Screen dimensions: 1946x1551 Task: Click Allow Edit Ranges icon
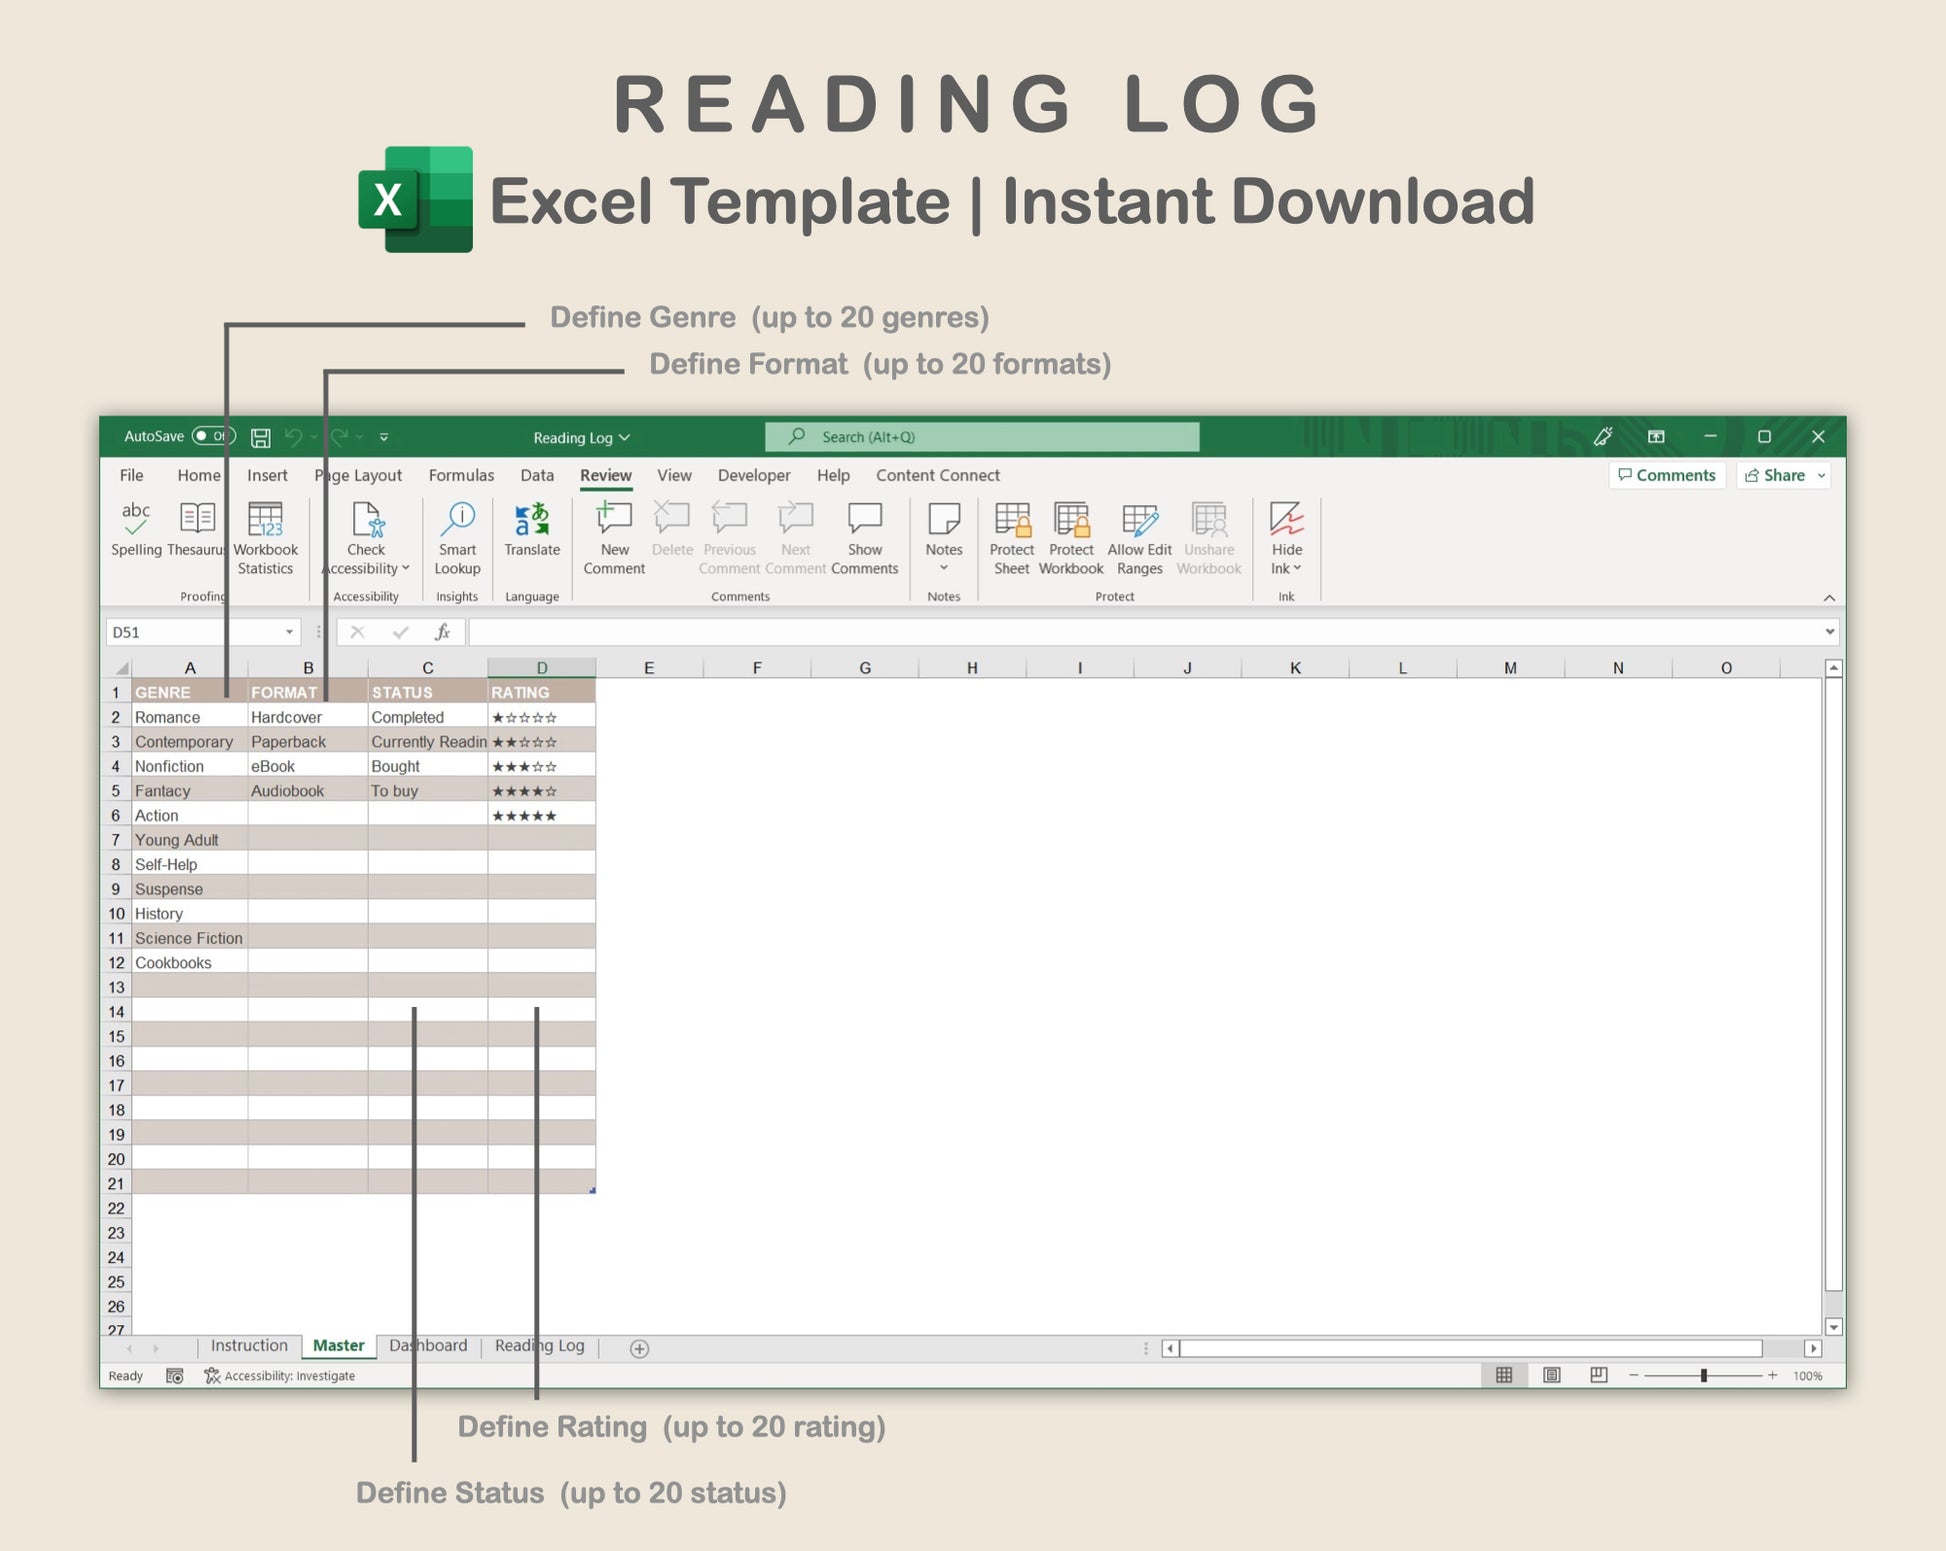pos(1139,521)
